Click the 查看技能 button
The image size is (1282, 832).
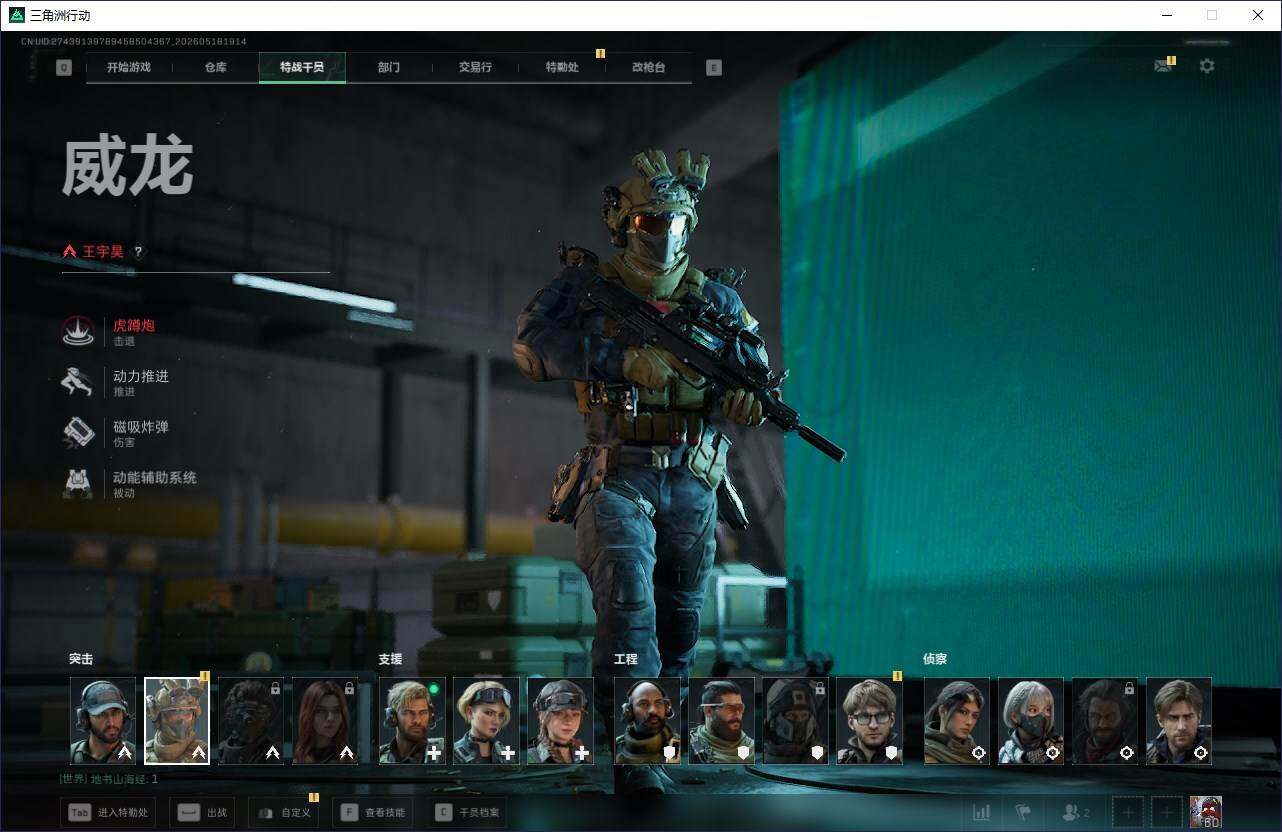click(x=372, y=813)
